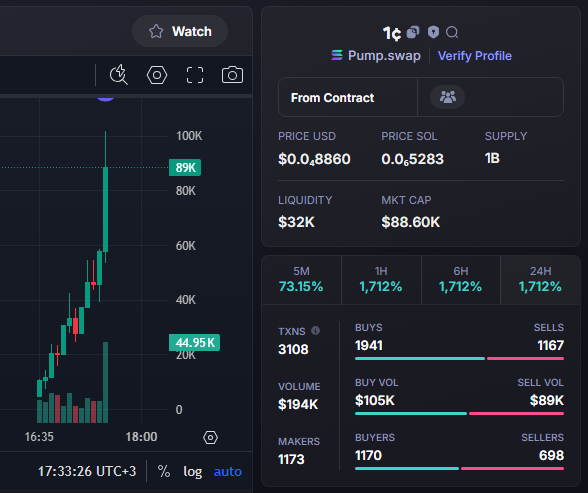
Task: Open price axis settings hexagon icon
Action: tap(210, 437)
